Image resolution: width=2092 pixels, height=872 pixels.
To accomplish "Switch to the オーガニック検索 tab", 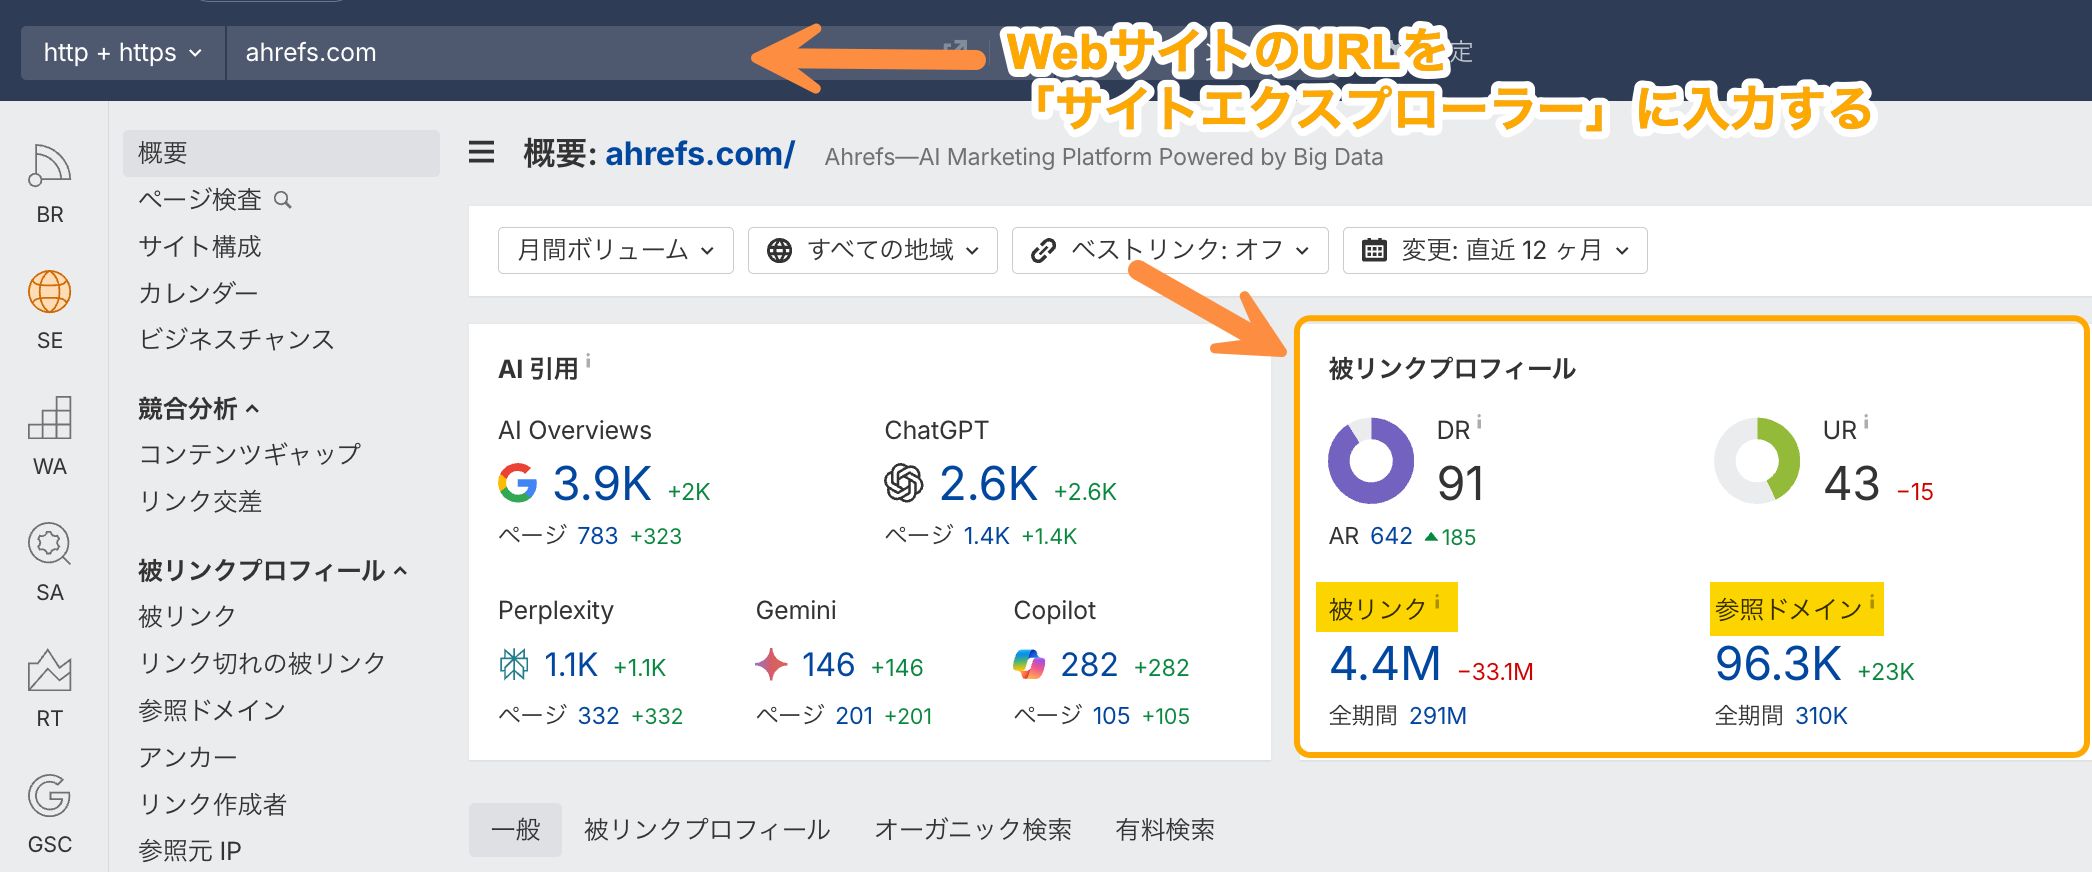I will (972, 830).
